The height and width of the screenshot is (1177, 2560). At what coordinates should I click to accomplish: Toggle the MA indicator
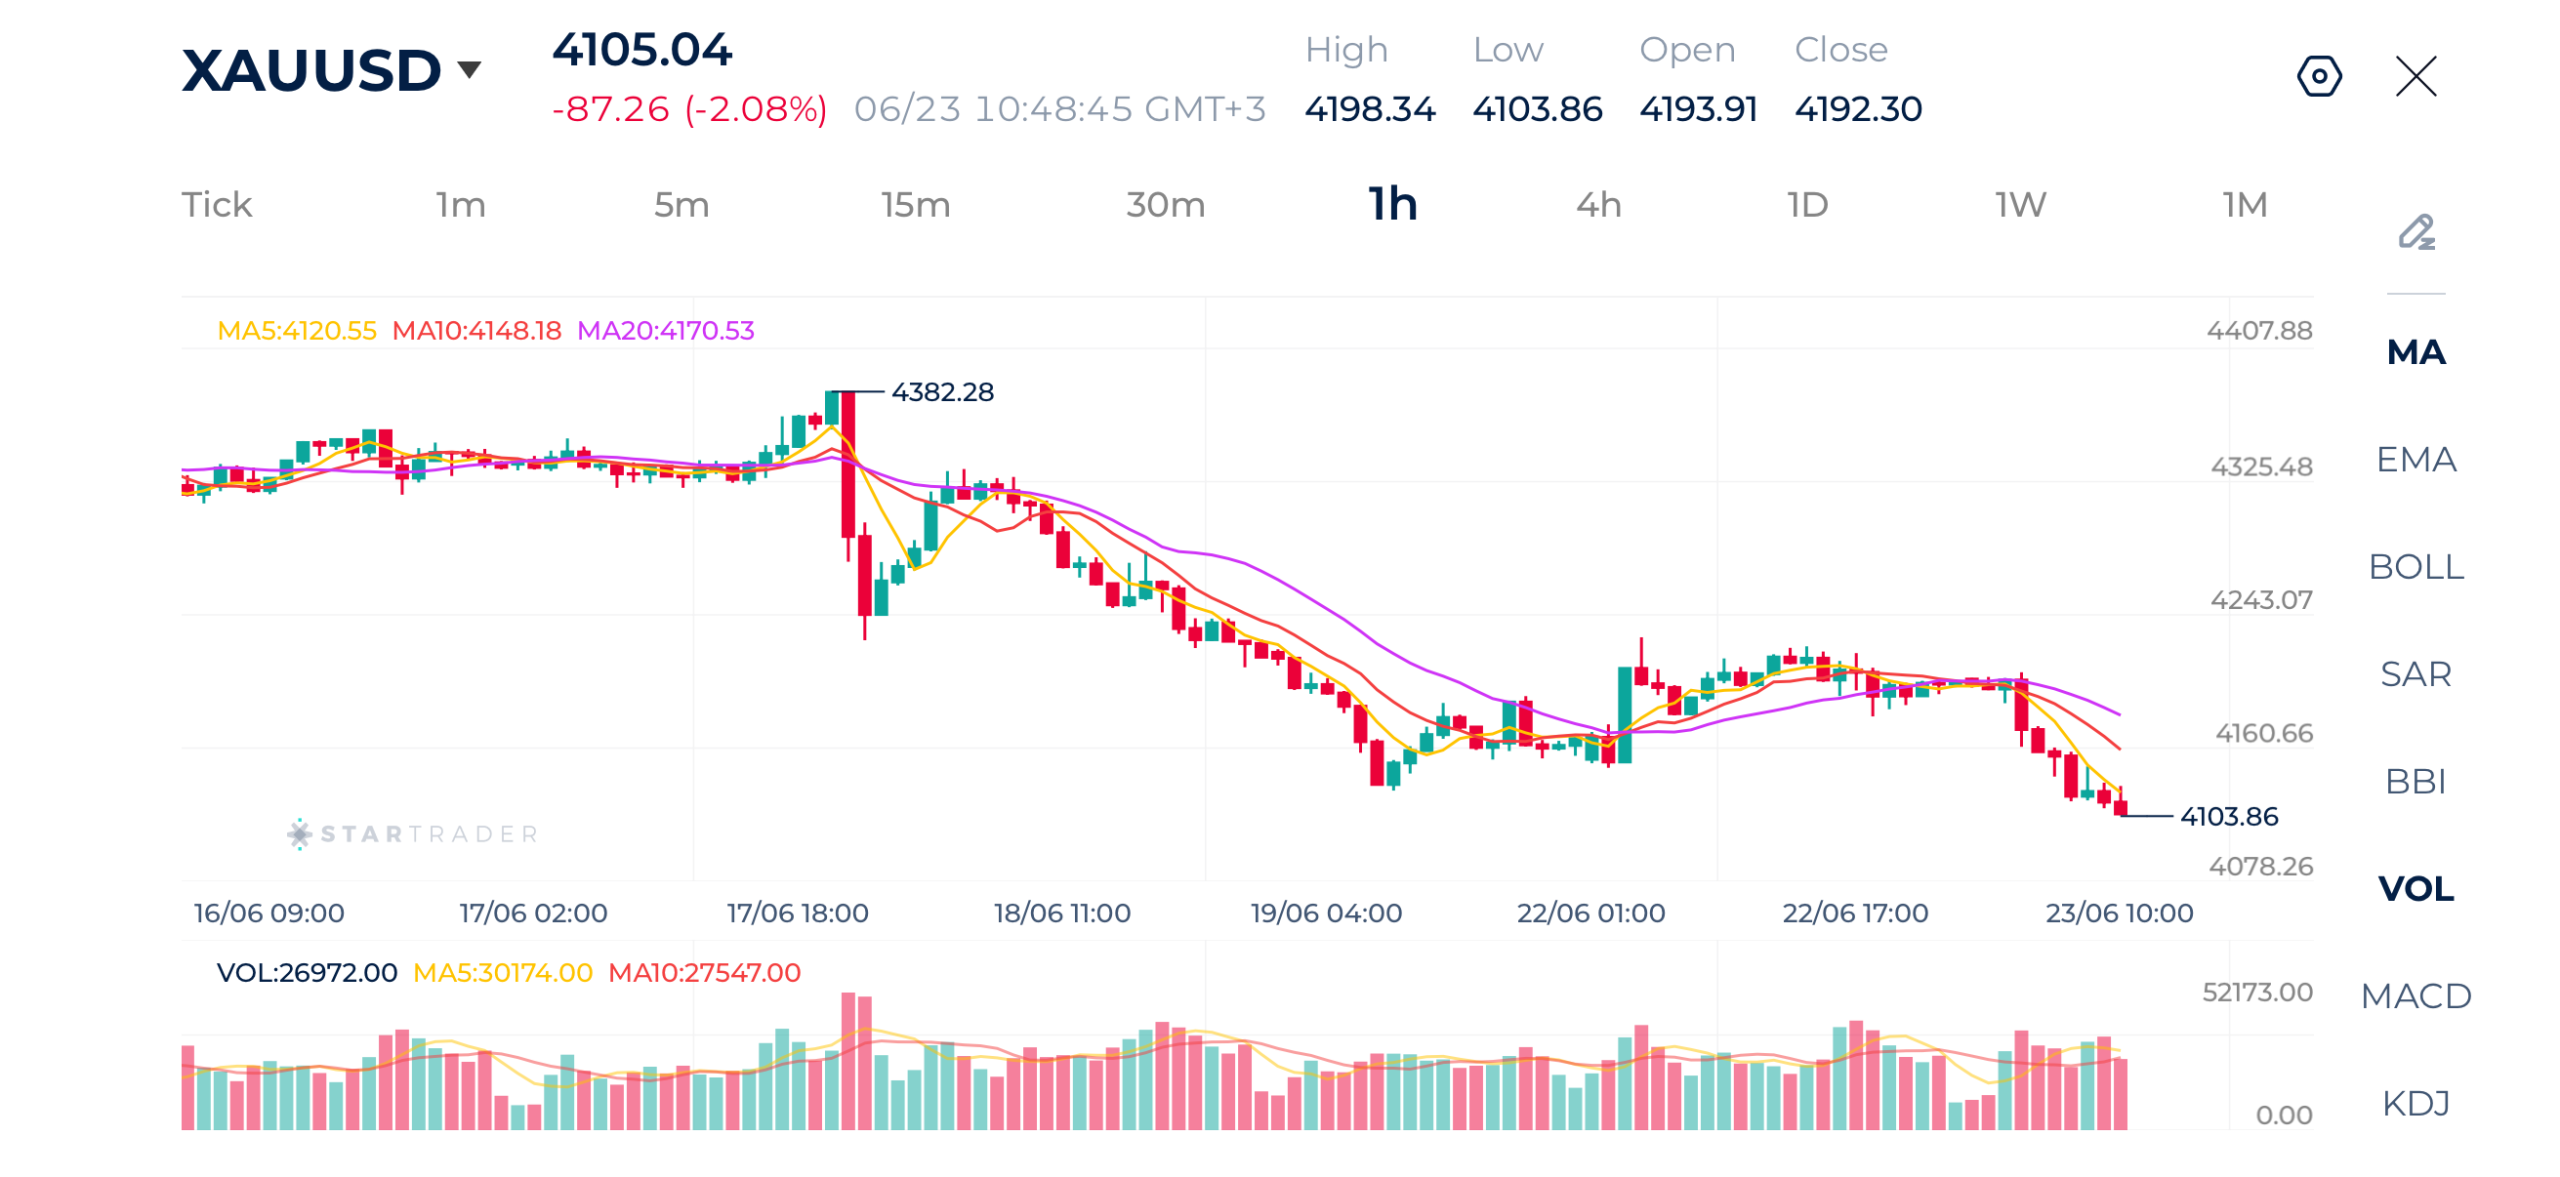click(2415, 351)
